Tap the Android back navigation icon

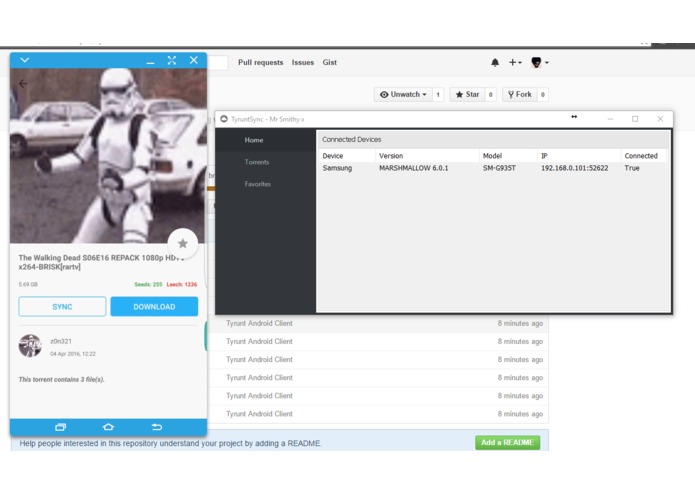coord(156,427)
